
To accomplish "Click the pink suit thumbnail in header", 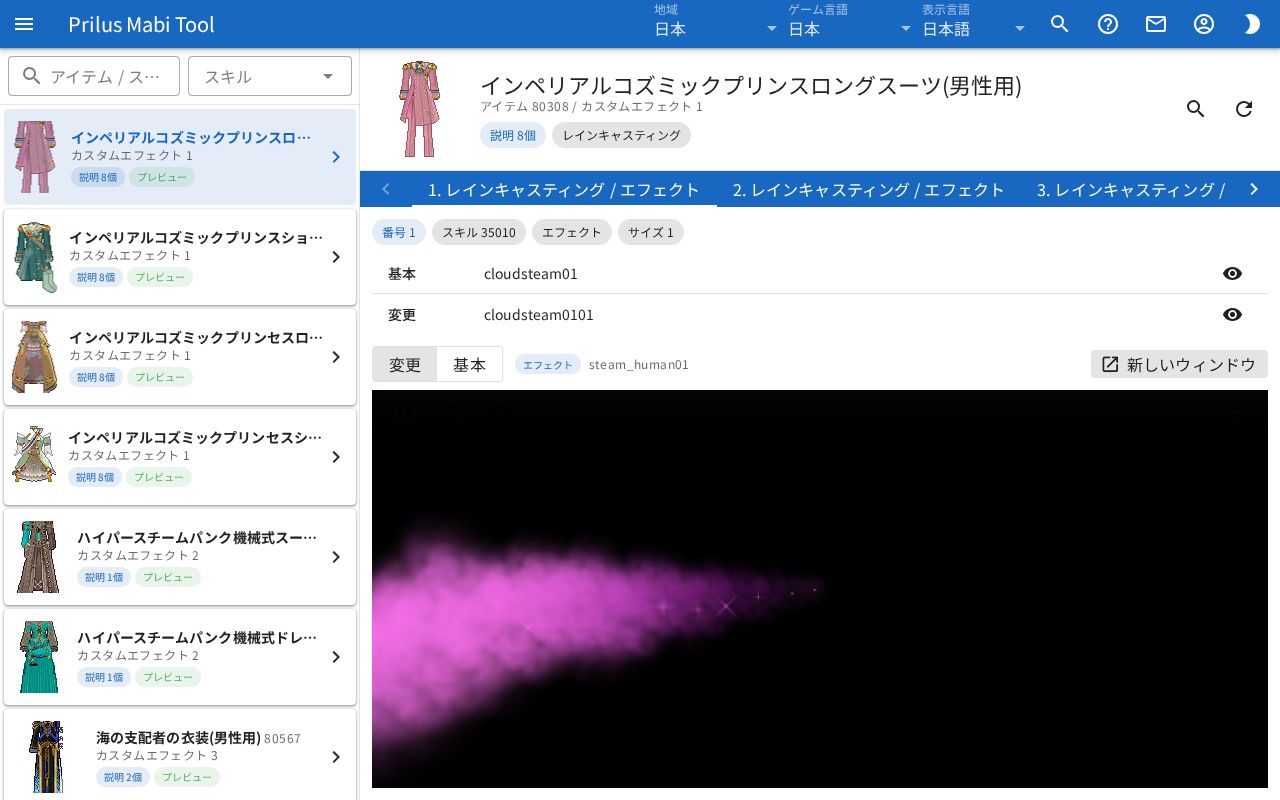I will 420,109.
